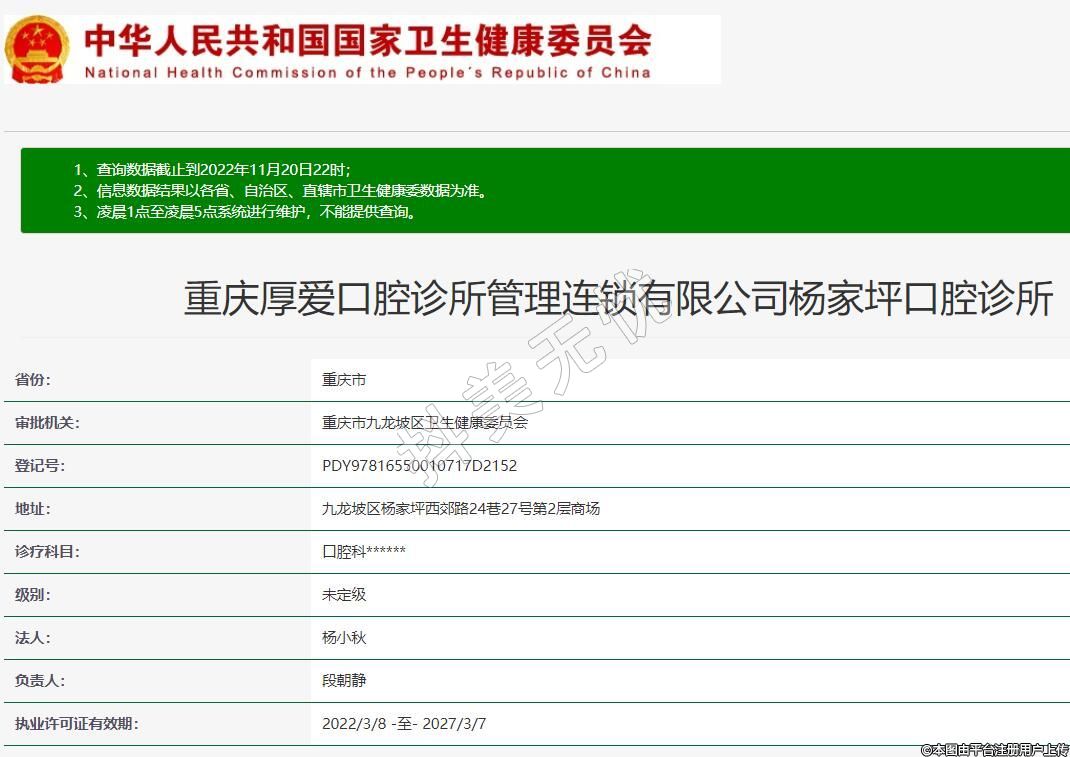Screen dimensions: 1070x757
Task: Click the 登记号 row label
Action: coord(40,466)
